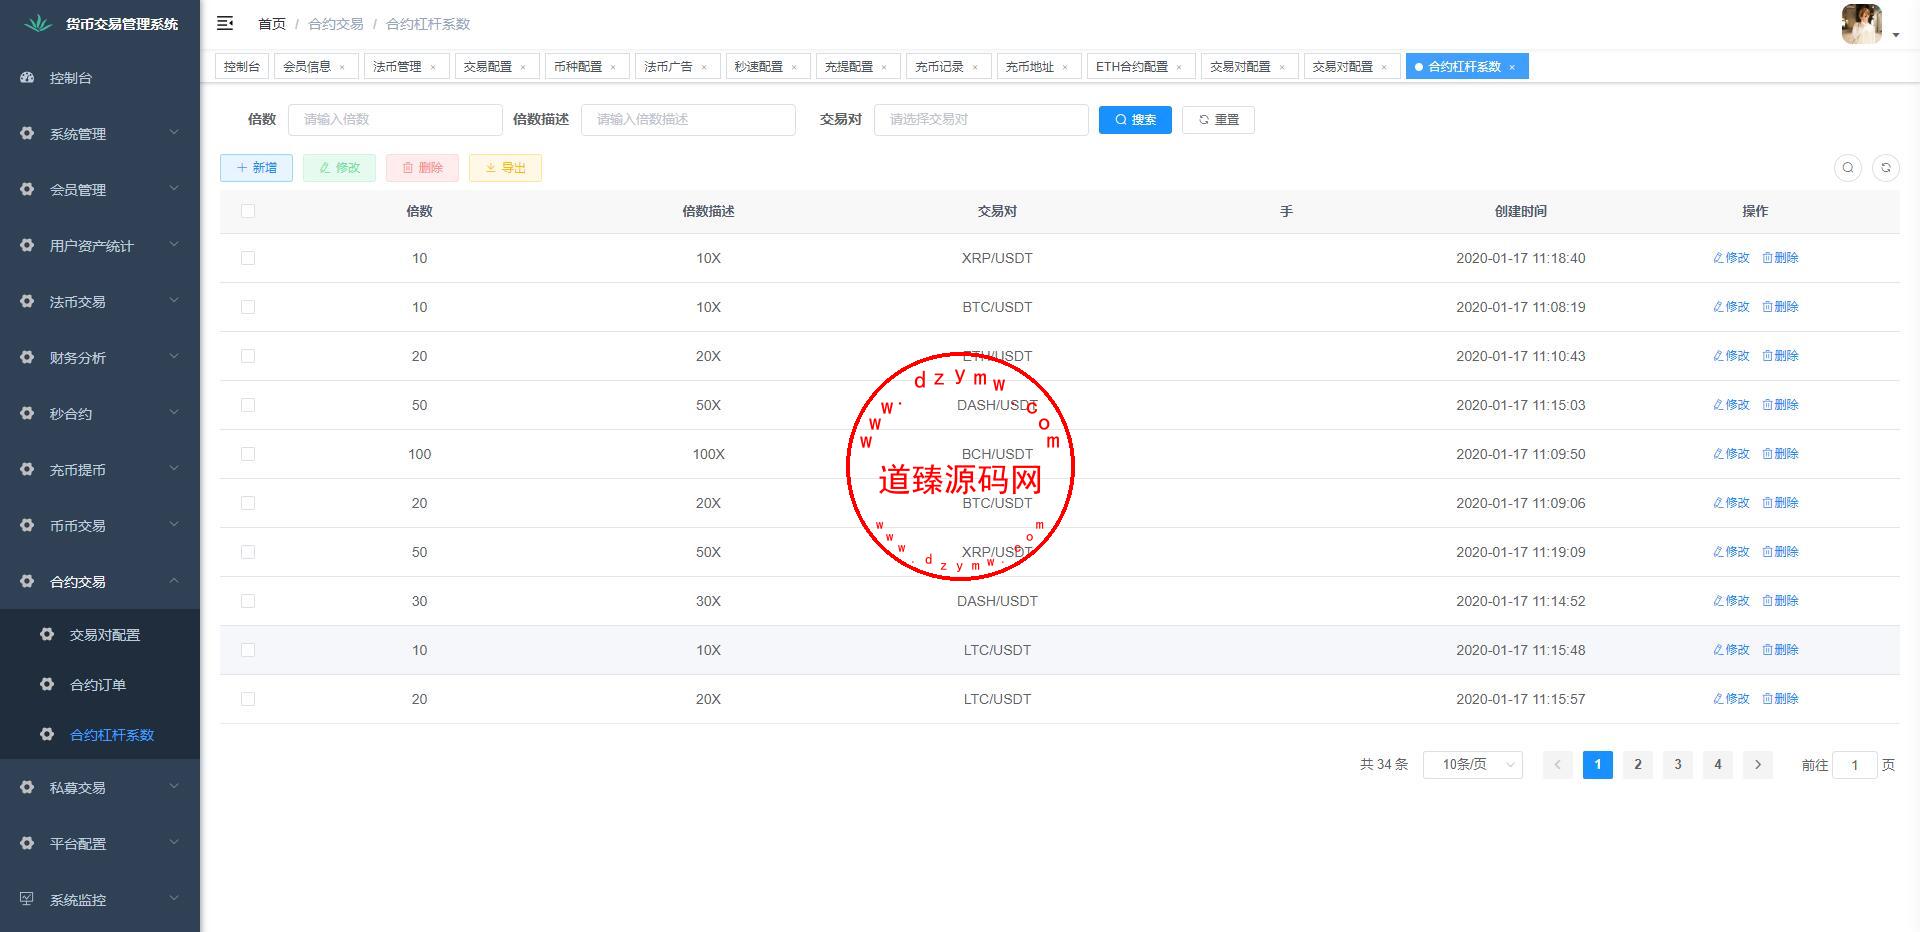Click the logo of 货币交易管理系统
1920x932 pixels.
pyautogui.click(x=38, y=23)
